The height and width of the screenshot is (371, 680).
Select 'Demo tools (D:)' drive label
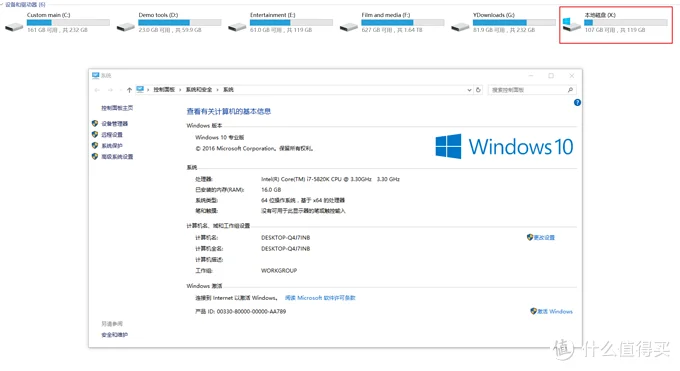tap(158, 15)
